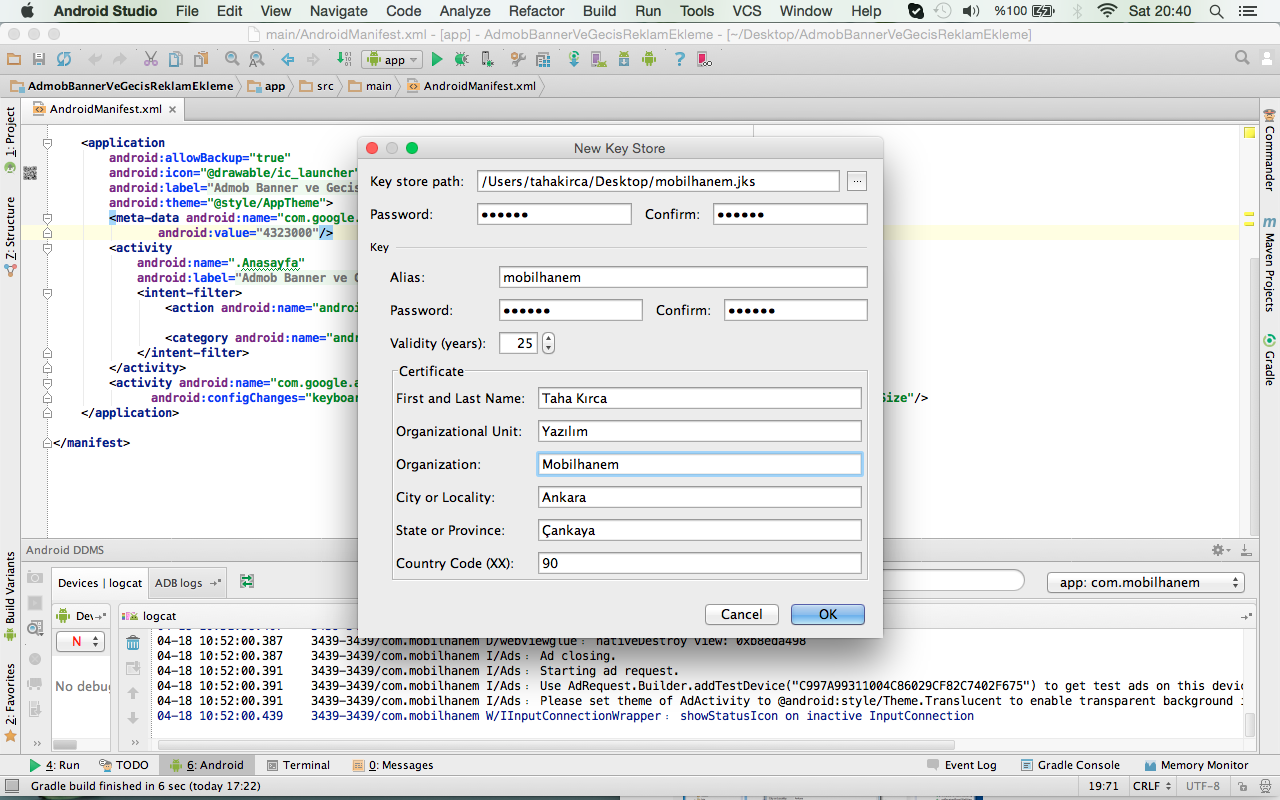Open the 0: Messages tool tab

393,765
